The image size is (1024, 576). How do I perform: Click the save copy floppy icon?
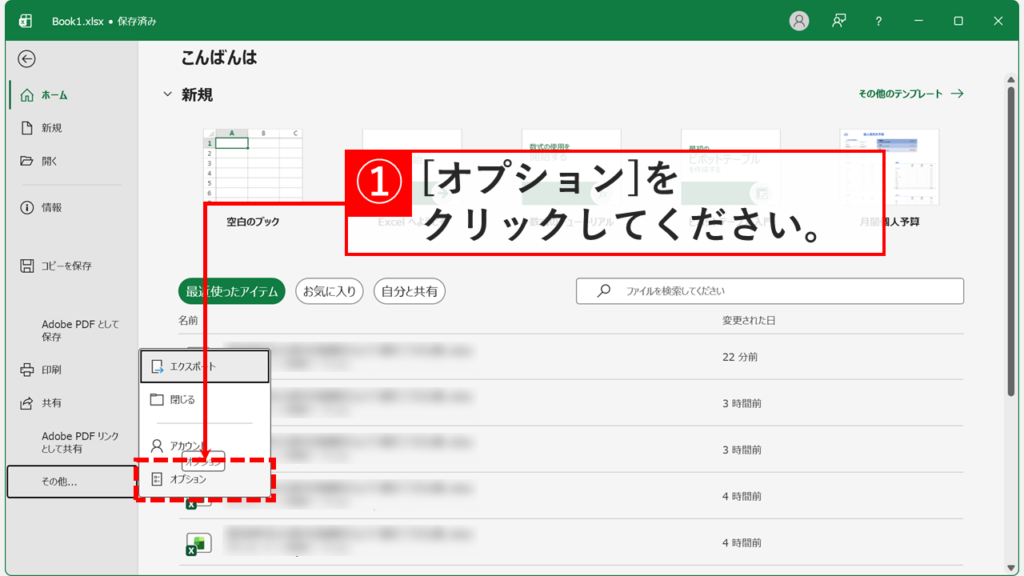[27, 266]
